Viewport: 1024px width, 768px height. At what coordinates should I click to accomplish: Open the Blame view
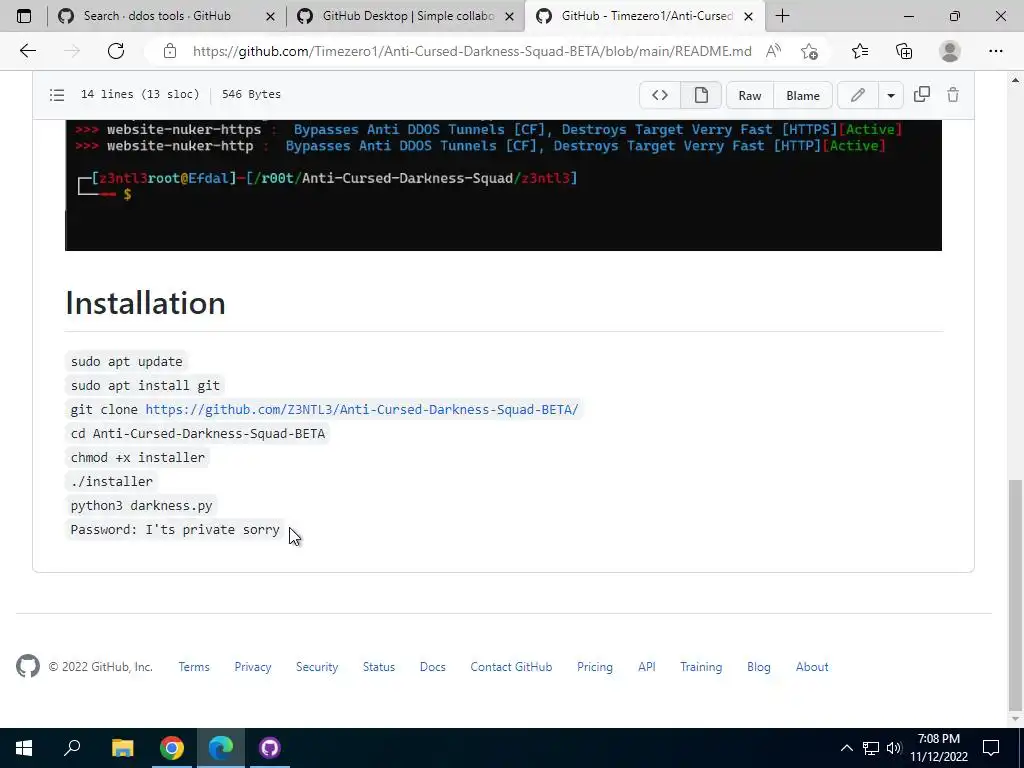(x=803, y=95)
